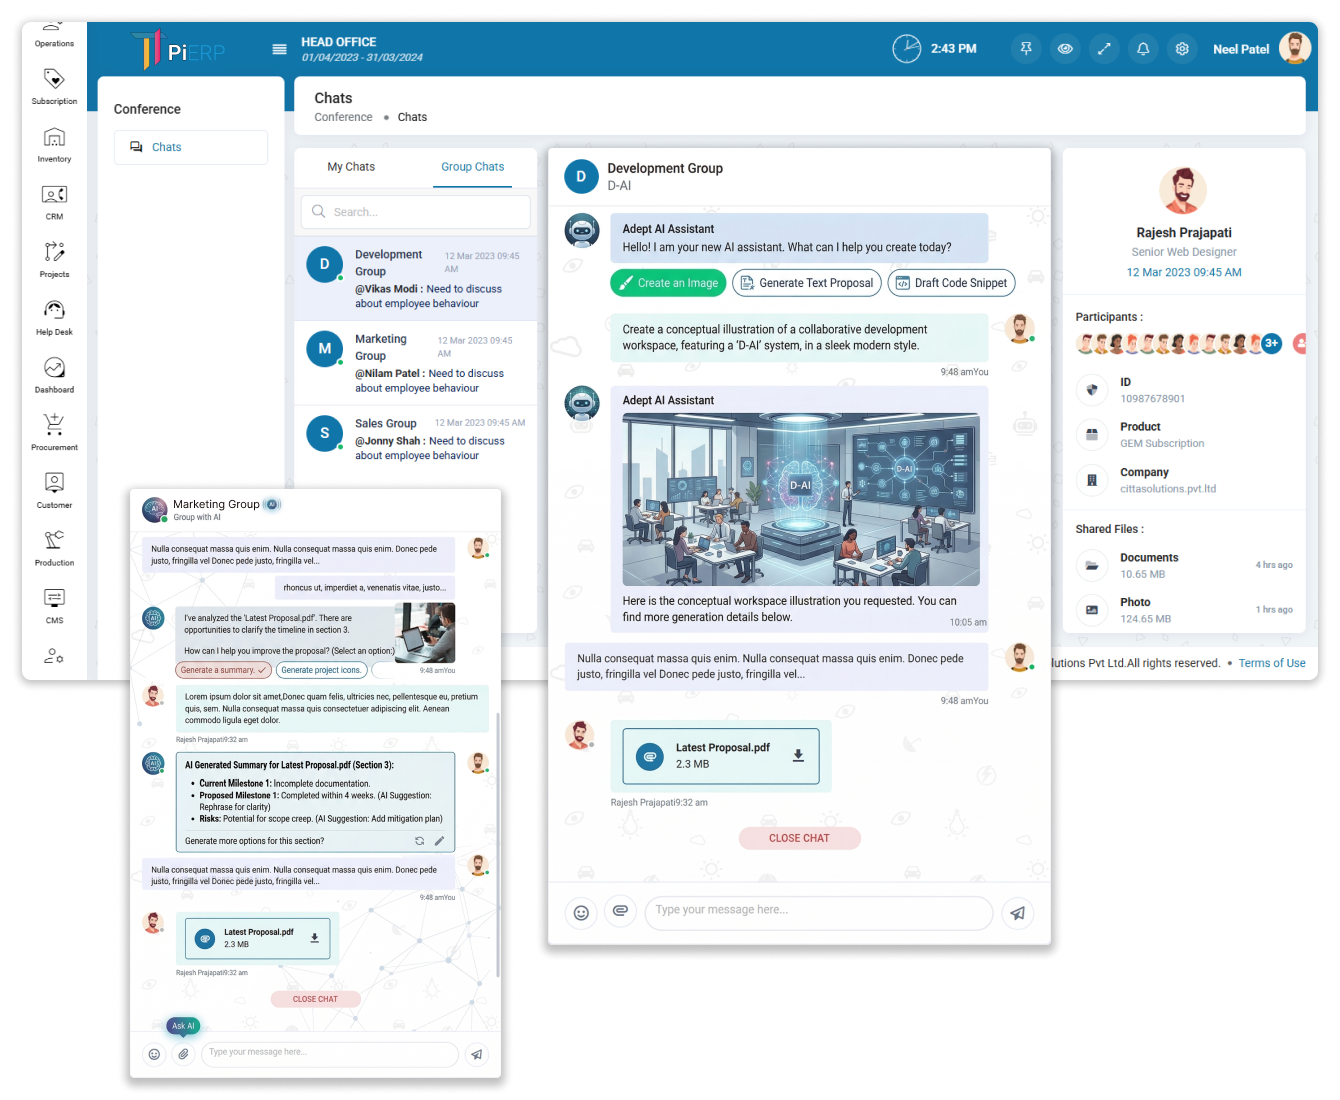Viewport: 1340px width, 1100px height.
Task: Download the Latest Proposal.pdf file
Action: [798, 756]
